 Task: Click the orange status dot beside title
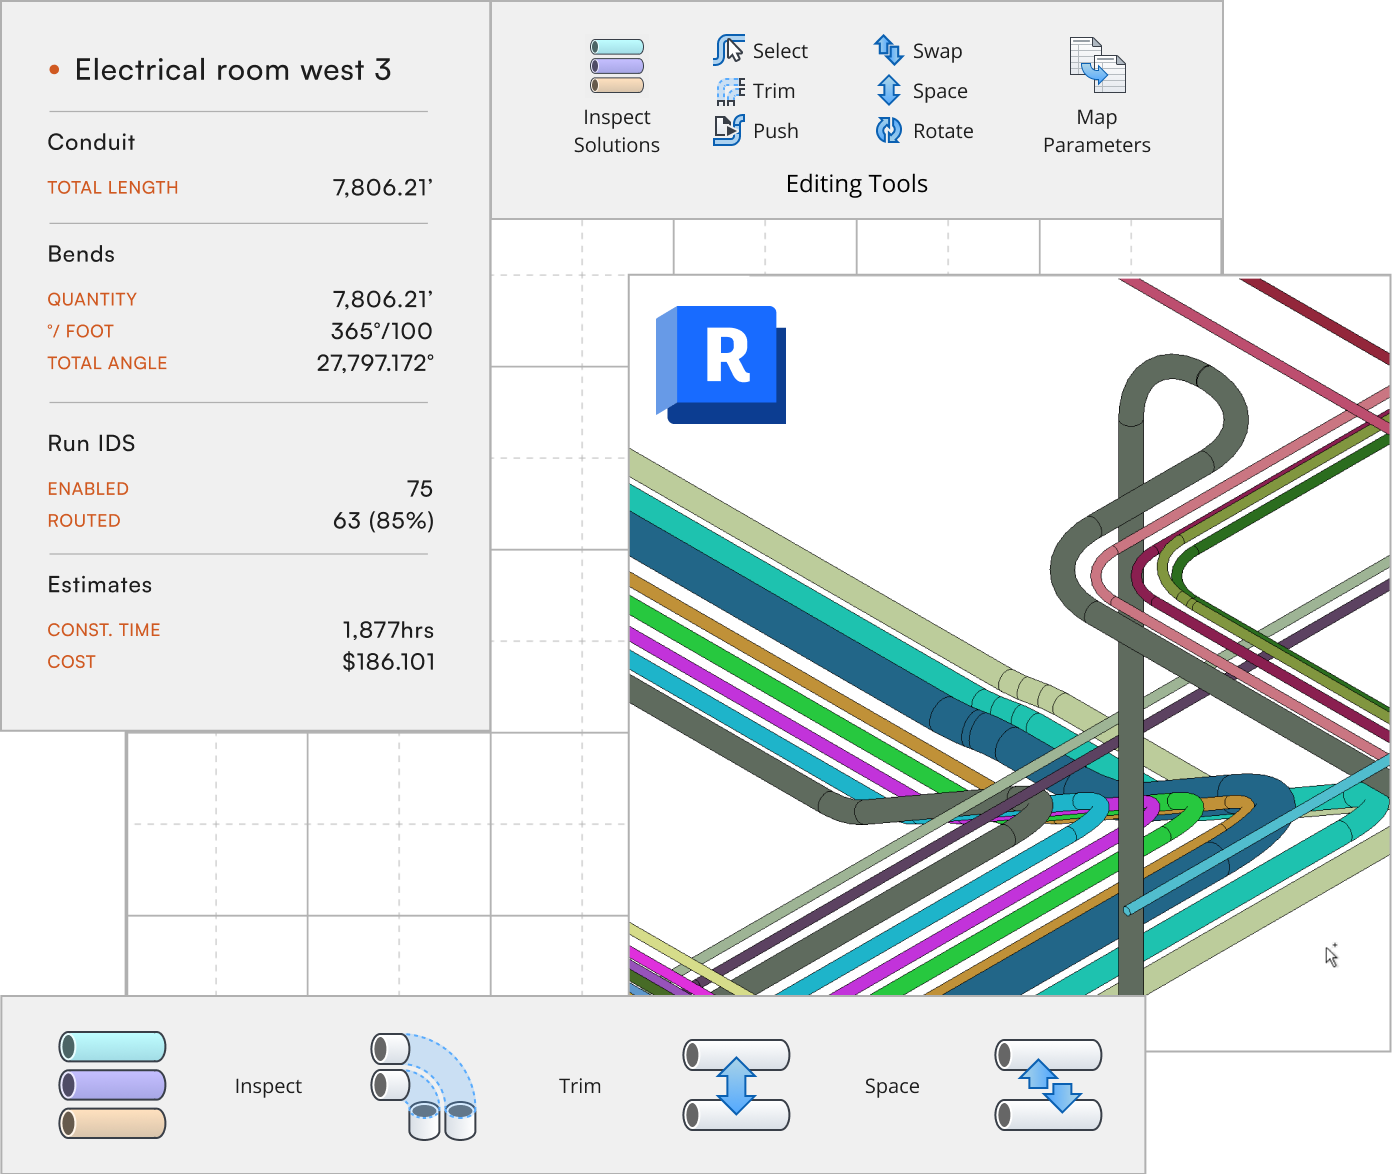(54, 69)
